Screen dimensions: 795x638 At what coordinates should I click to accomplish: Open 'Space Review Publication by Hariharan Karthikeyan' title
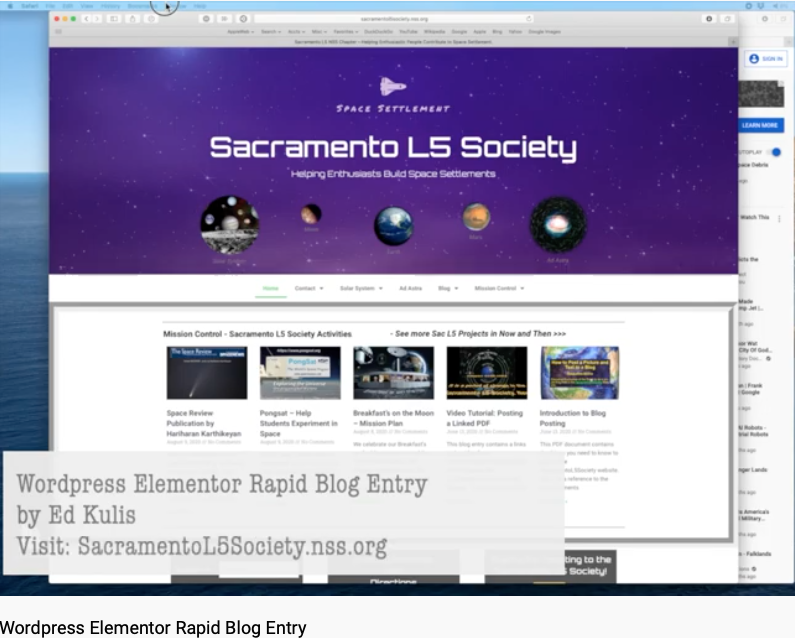[x=204, y=423]
